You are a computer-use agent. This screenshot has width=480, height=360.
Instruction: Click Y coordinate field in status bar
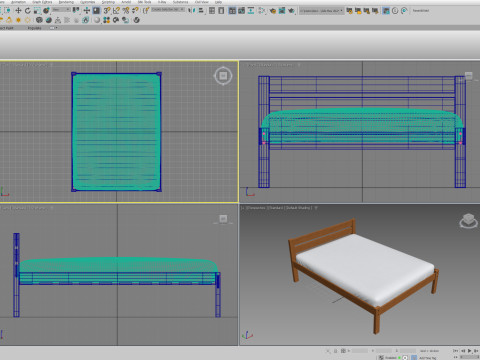[384, 351]
